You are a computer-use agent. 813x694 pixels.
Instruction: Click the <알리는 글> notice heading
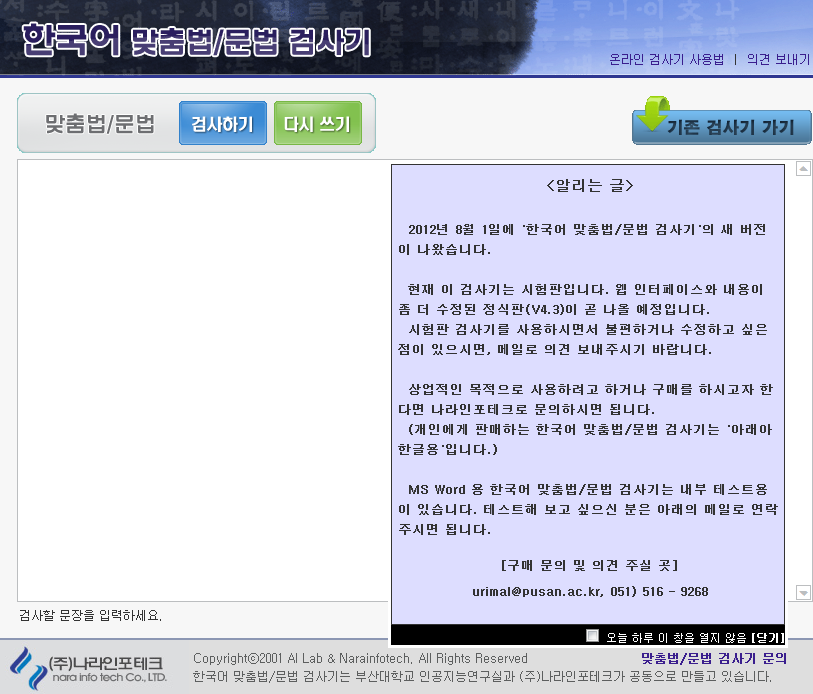click(589, 186)
